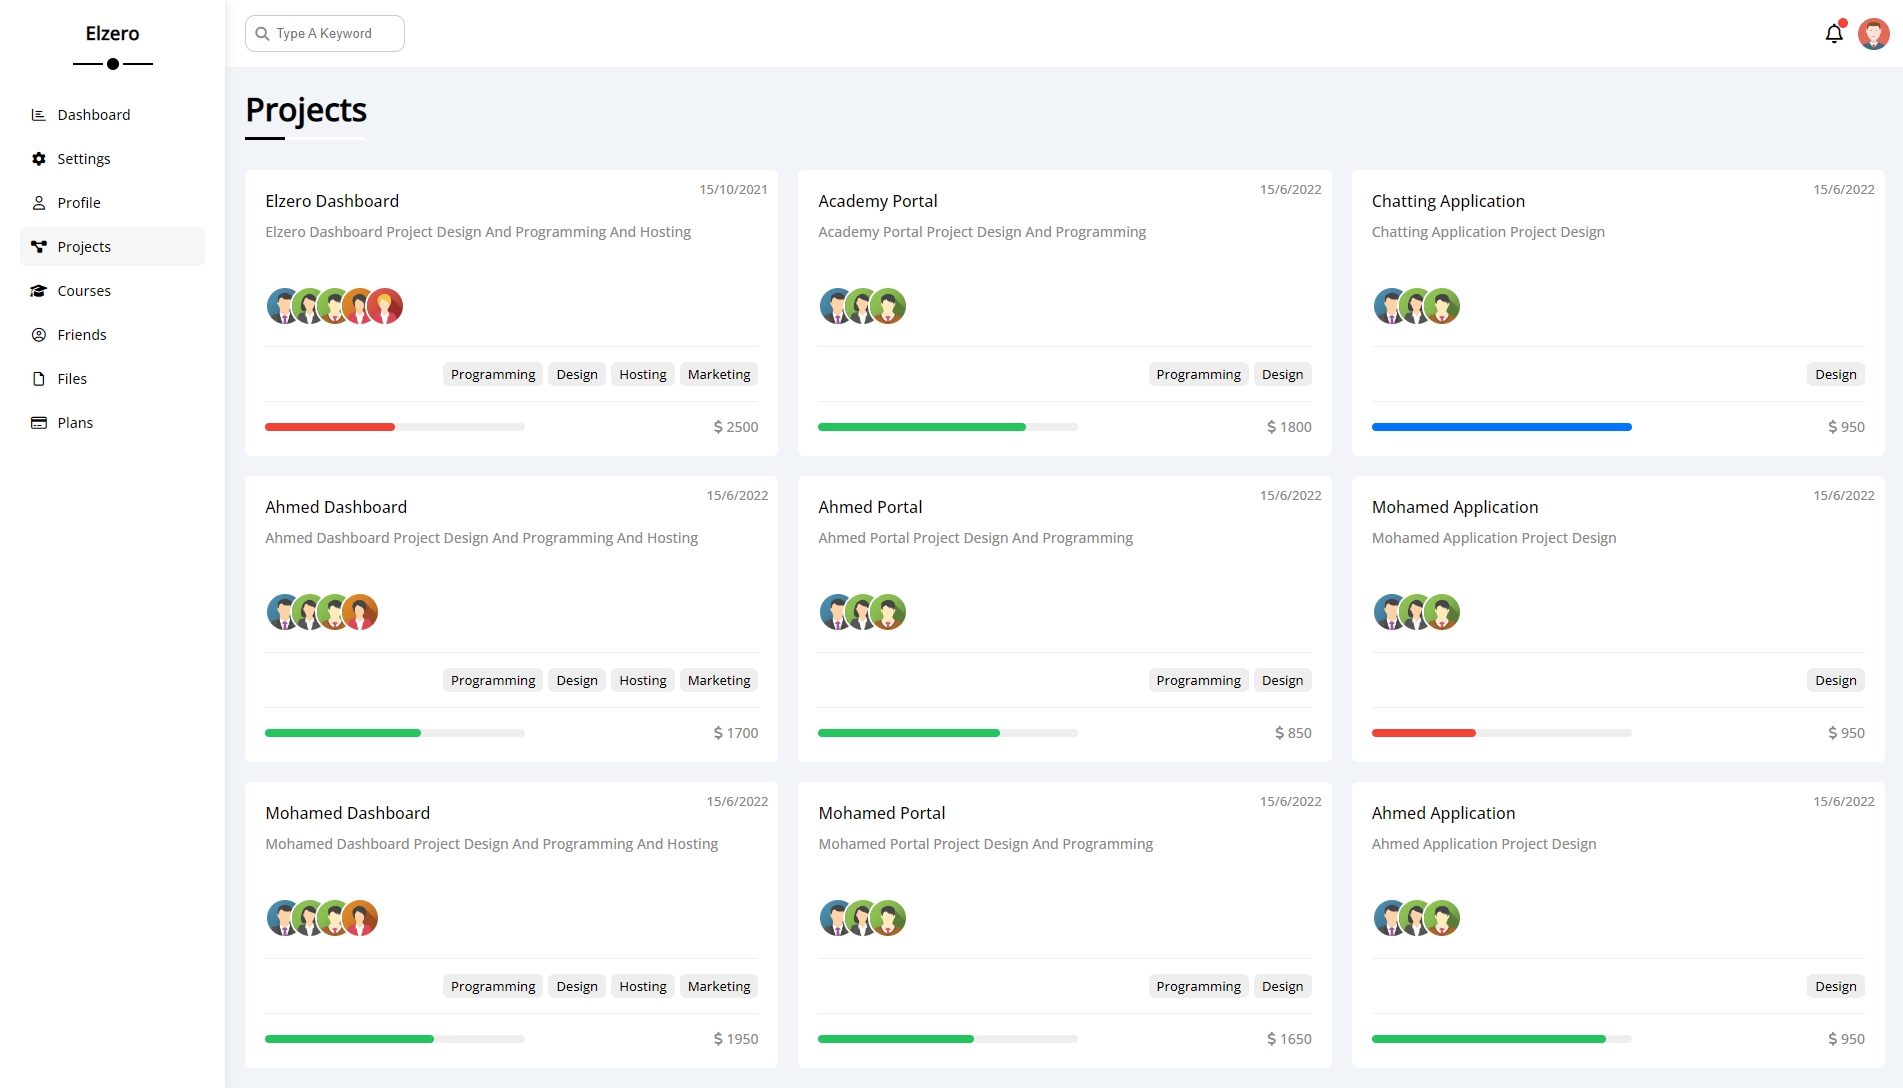
Task: Click the Settings gear icon in the sidebar
Action: tap(39, 159)
